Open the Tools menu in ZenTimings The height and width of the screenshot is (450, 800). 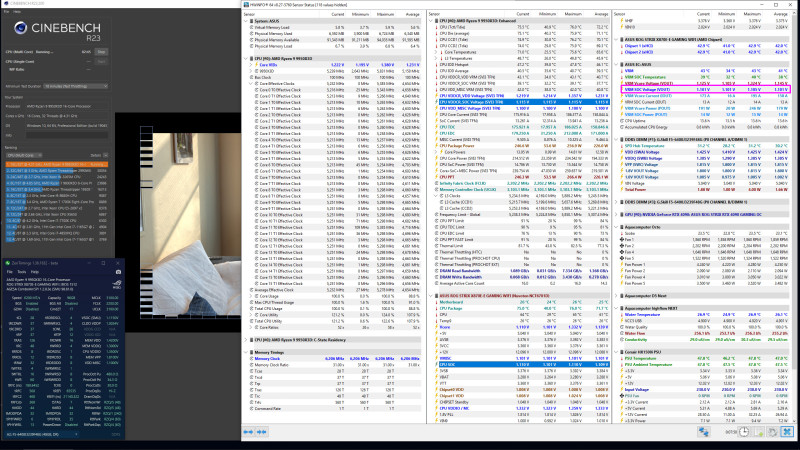[21, 272]
